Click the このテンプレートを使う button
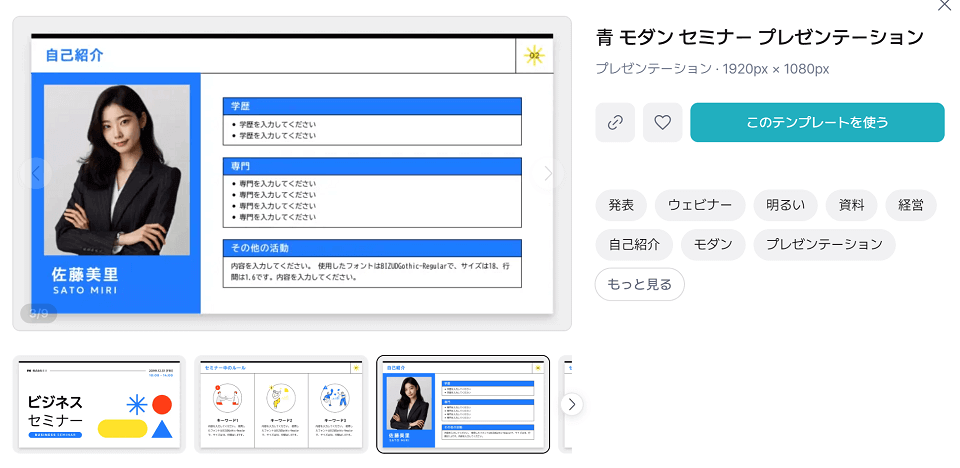960x468 pixels. 817,122
